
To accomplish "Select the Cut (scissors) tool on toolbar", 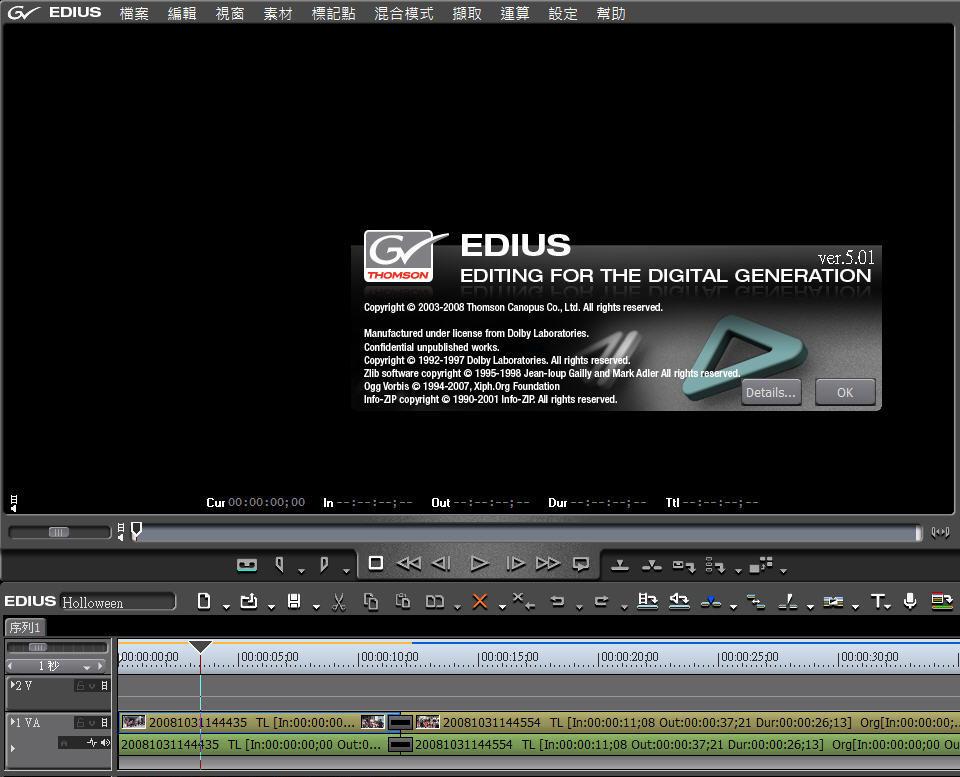I will (338, 602).
